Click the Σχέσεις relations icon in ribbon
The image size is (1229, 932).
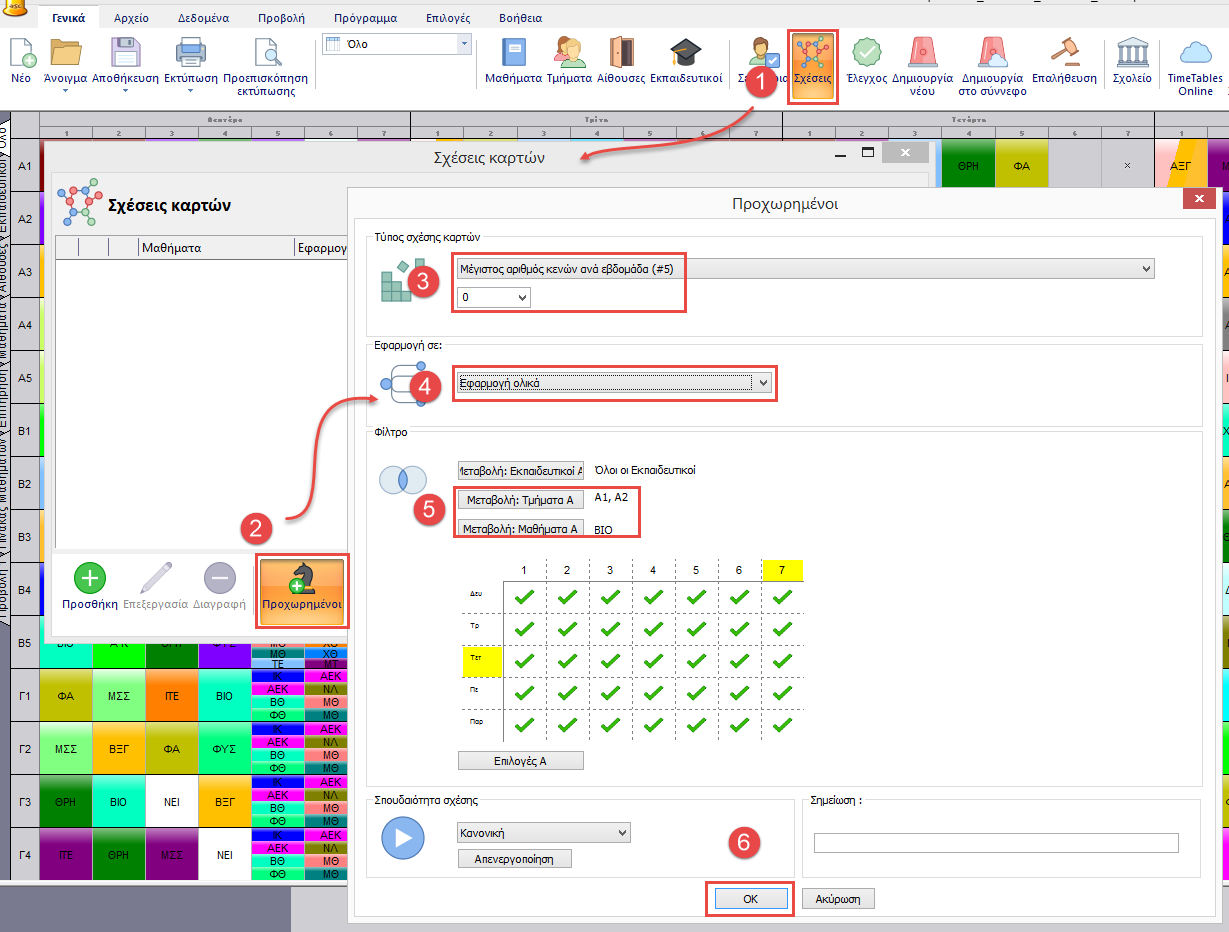[x=812, y=66]
